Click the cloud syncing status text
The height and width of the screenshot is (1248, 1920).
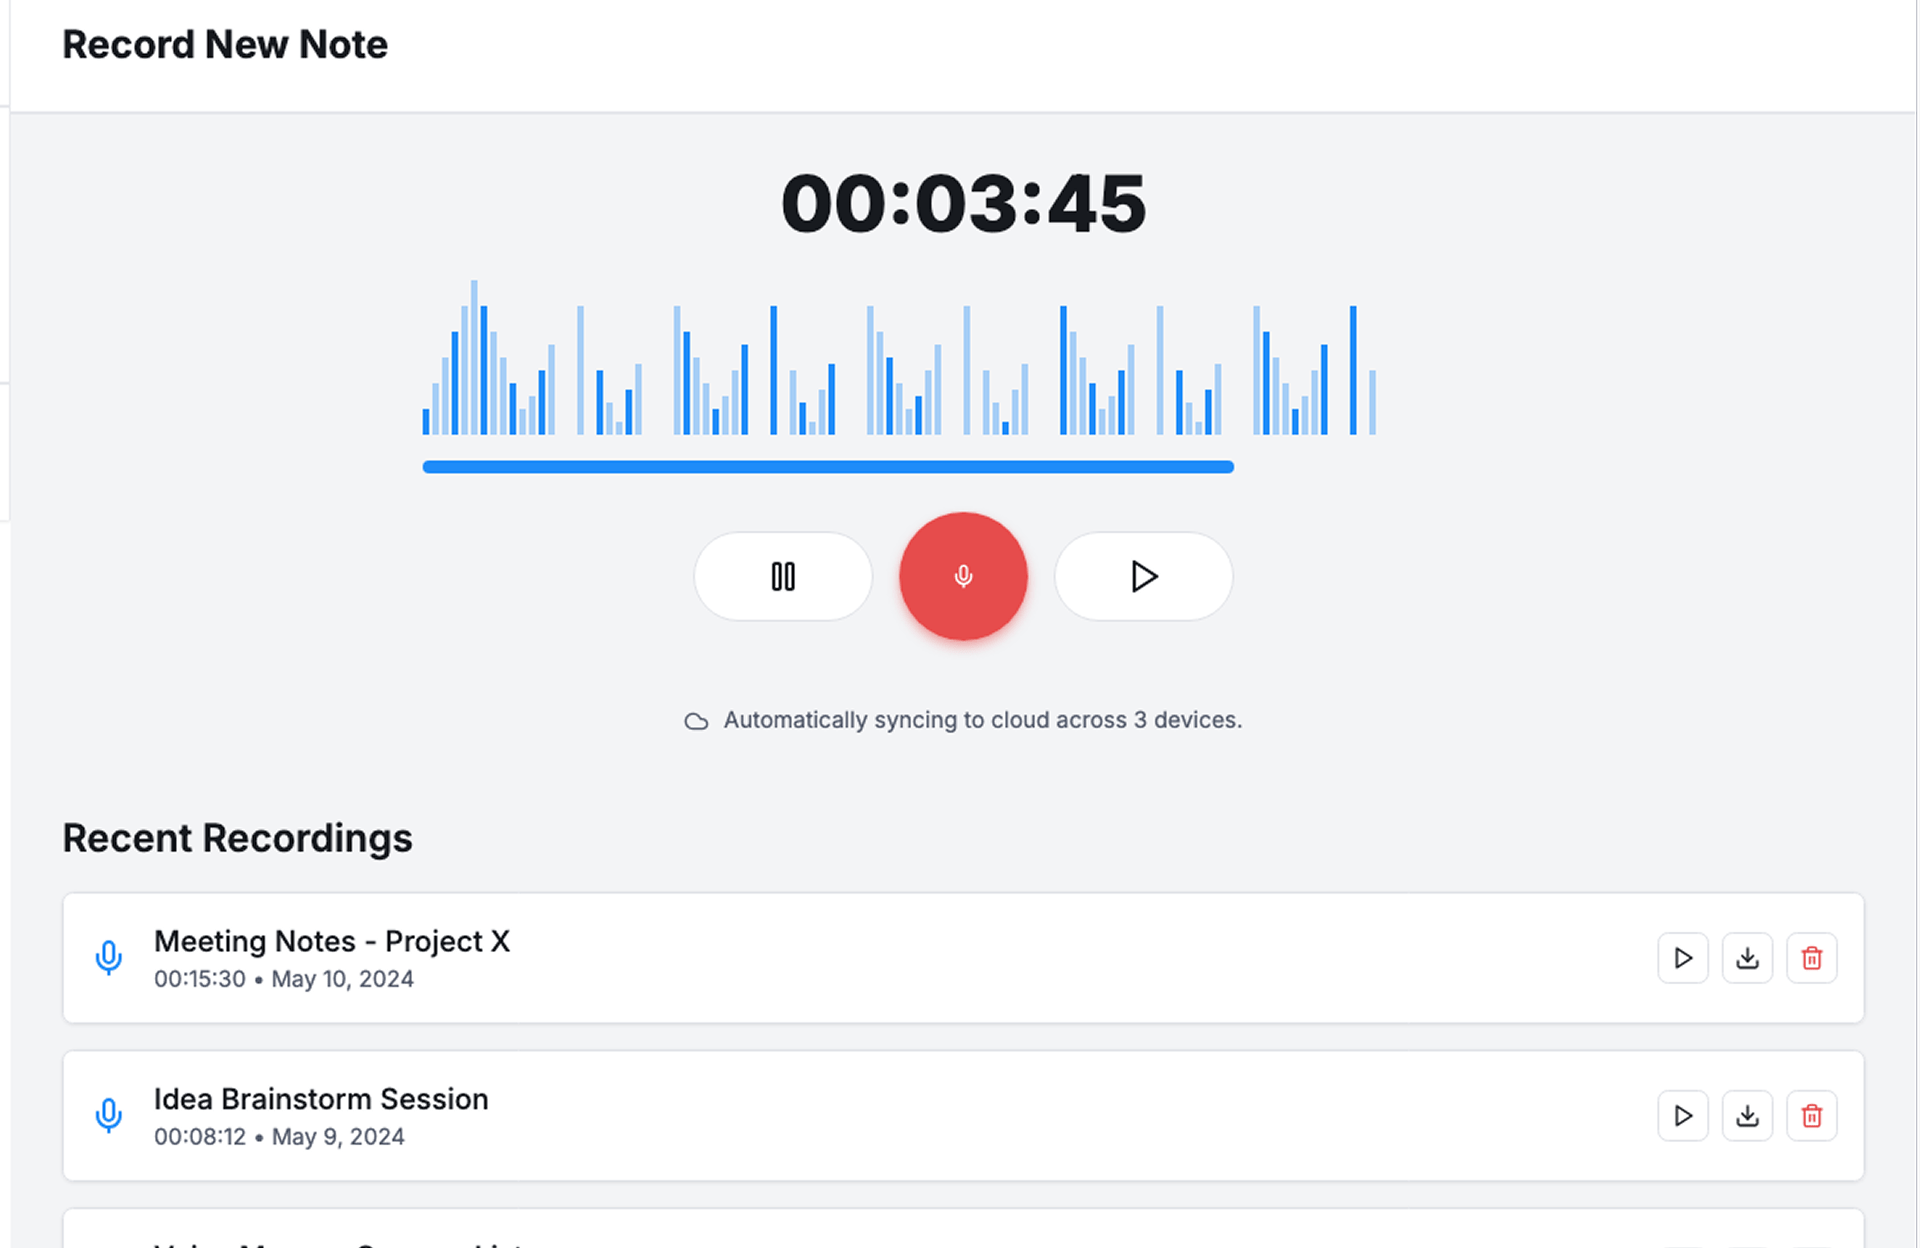982,720
